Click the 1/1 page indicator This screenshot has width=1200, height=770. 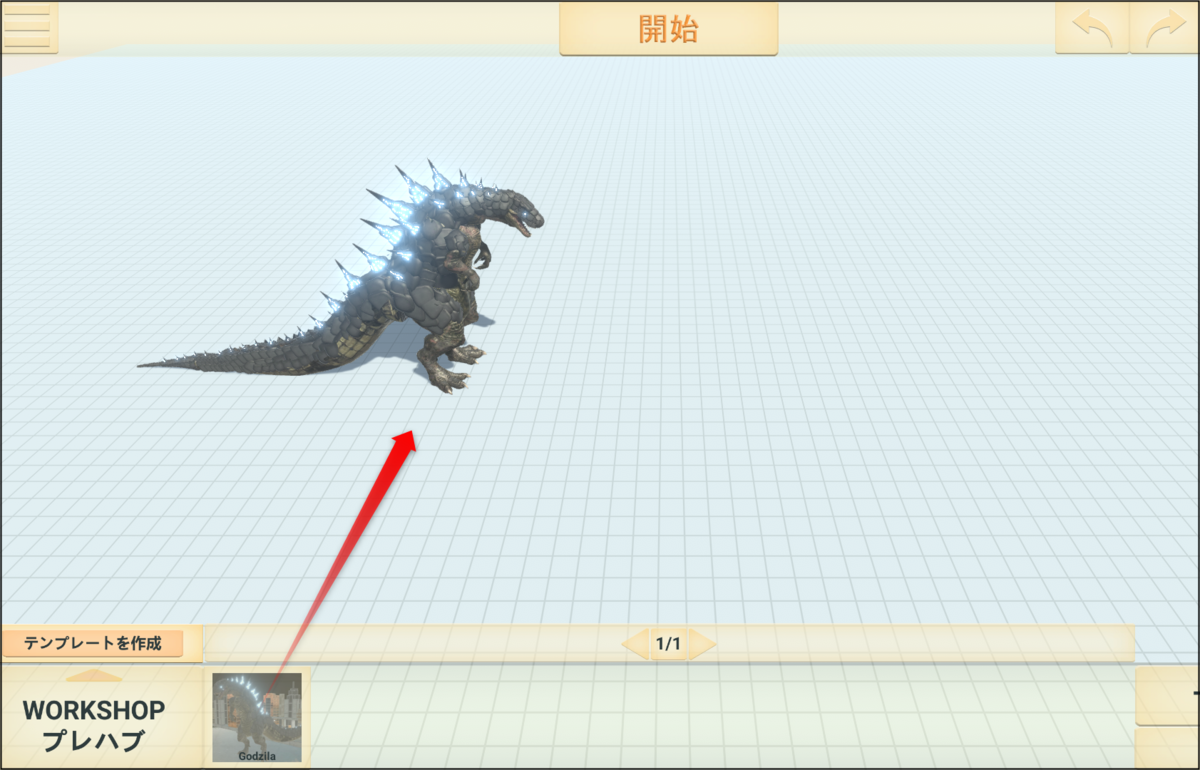click(x=668, y=644)
